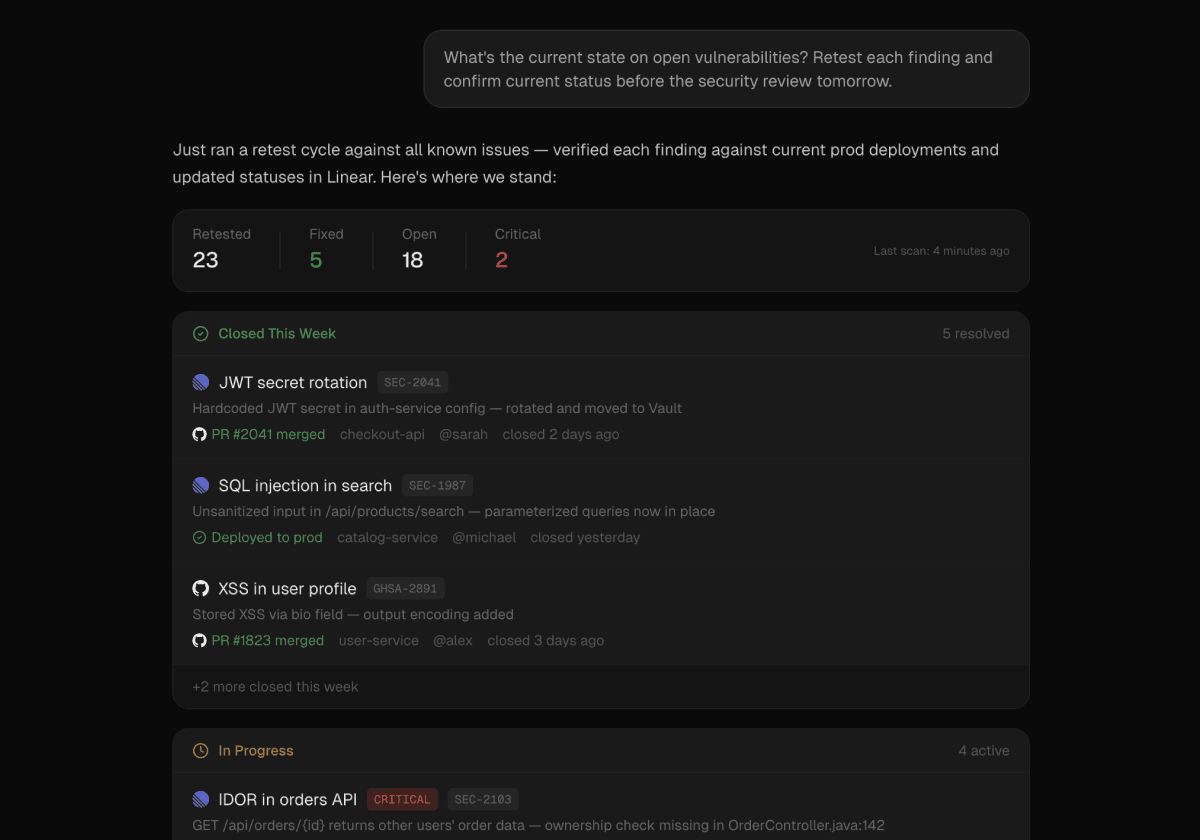
Task: Click the CRITICAL badge on IDOR in orders API
Action: point(402,799)
